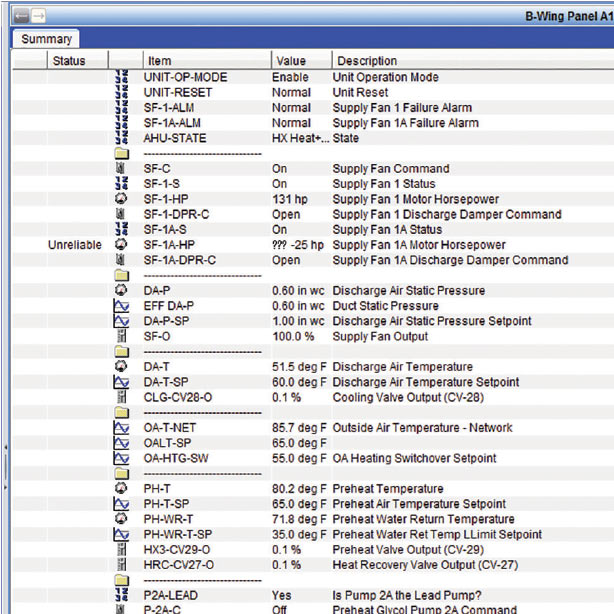This screenshot has width=614, height=614.
Task: Click the multistate icon for UNIT-RESET
Action: coord(121,92)
